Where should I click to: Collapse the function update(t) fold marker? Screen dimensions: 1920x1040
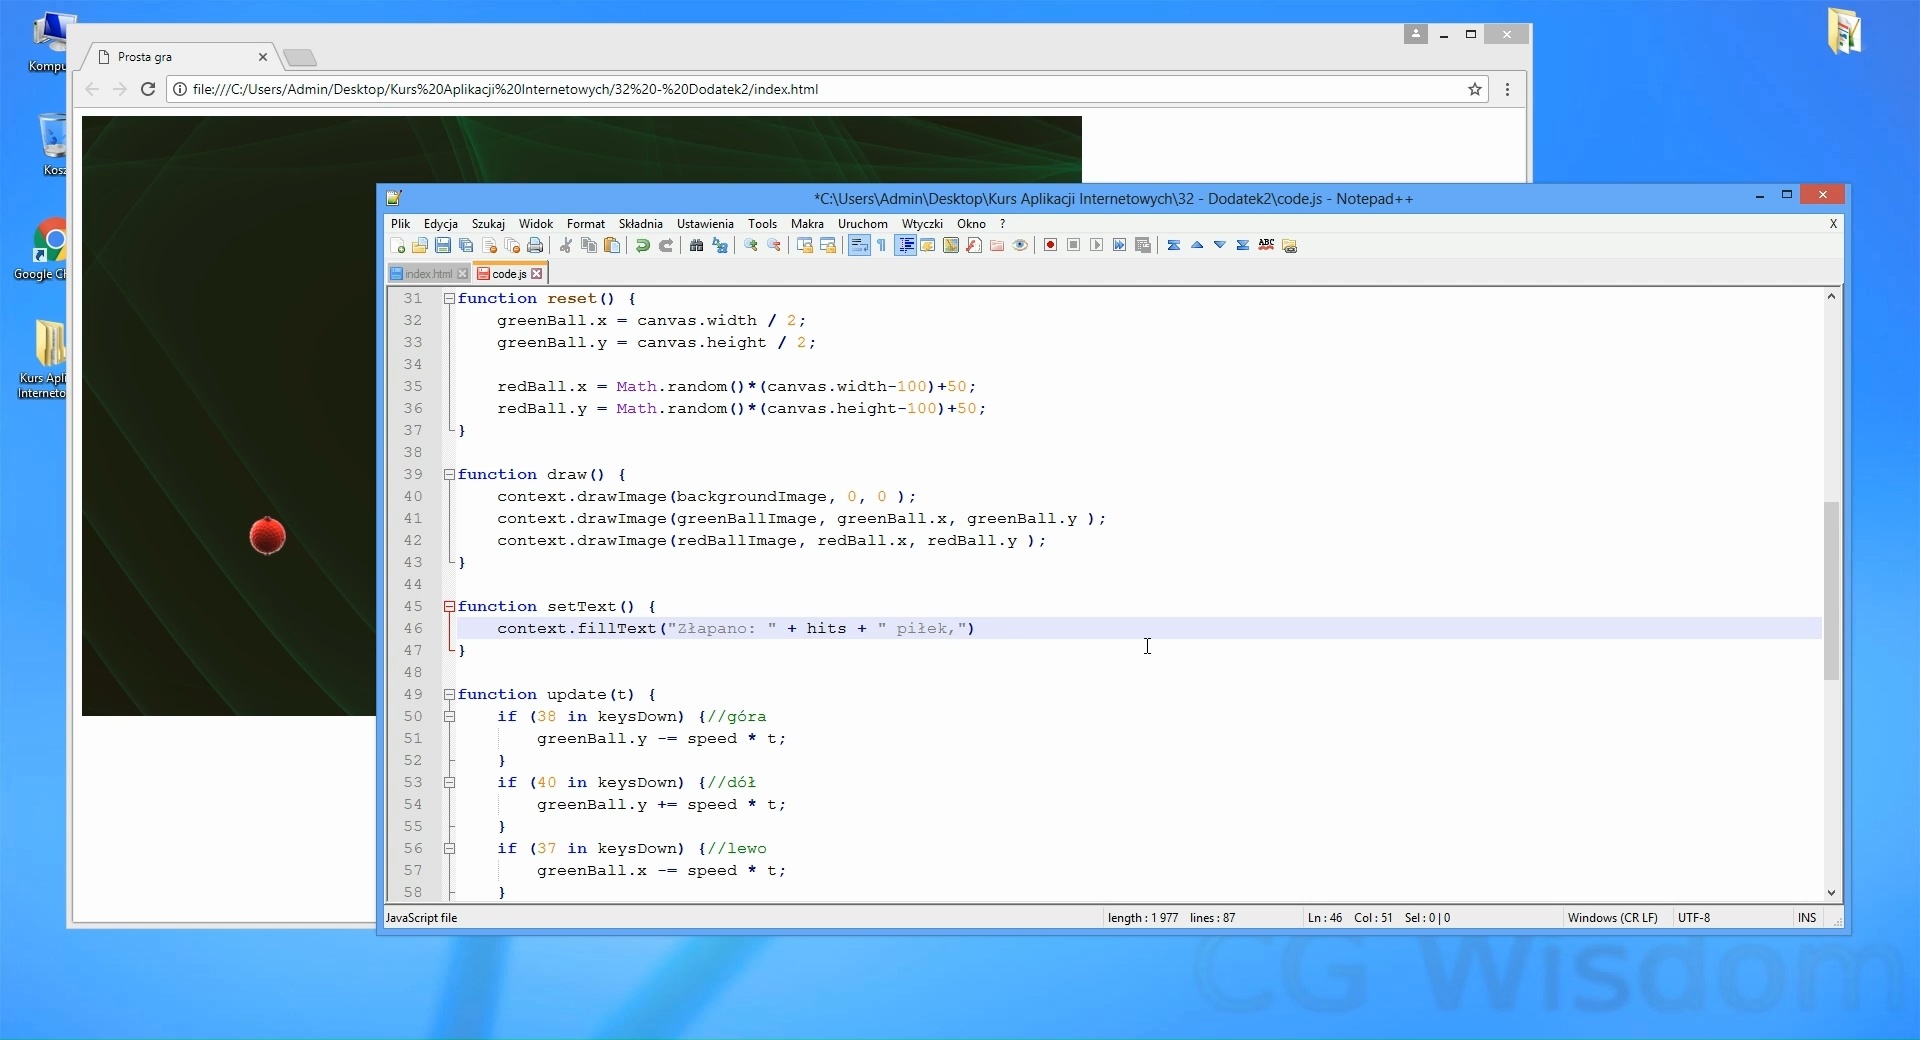(x=449, y=695)
